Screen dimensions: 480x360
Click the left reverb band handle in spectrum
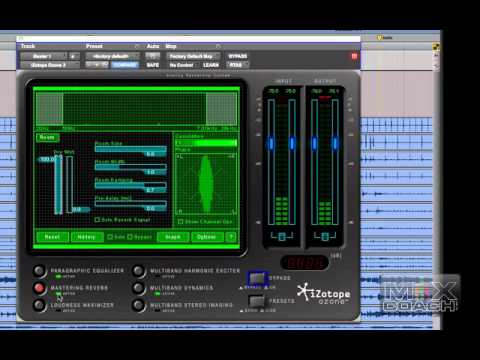coord(49,108)
